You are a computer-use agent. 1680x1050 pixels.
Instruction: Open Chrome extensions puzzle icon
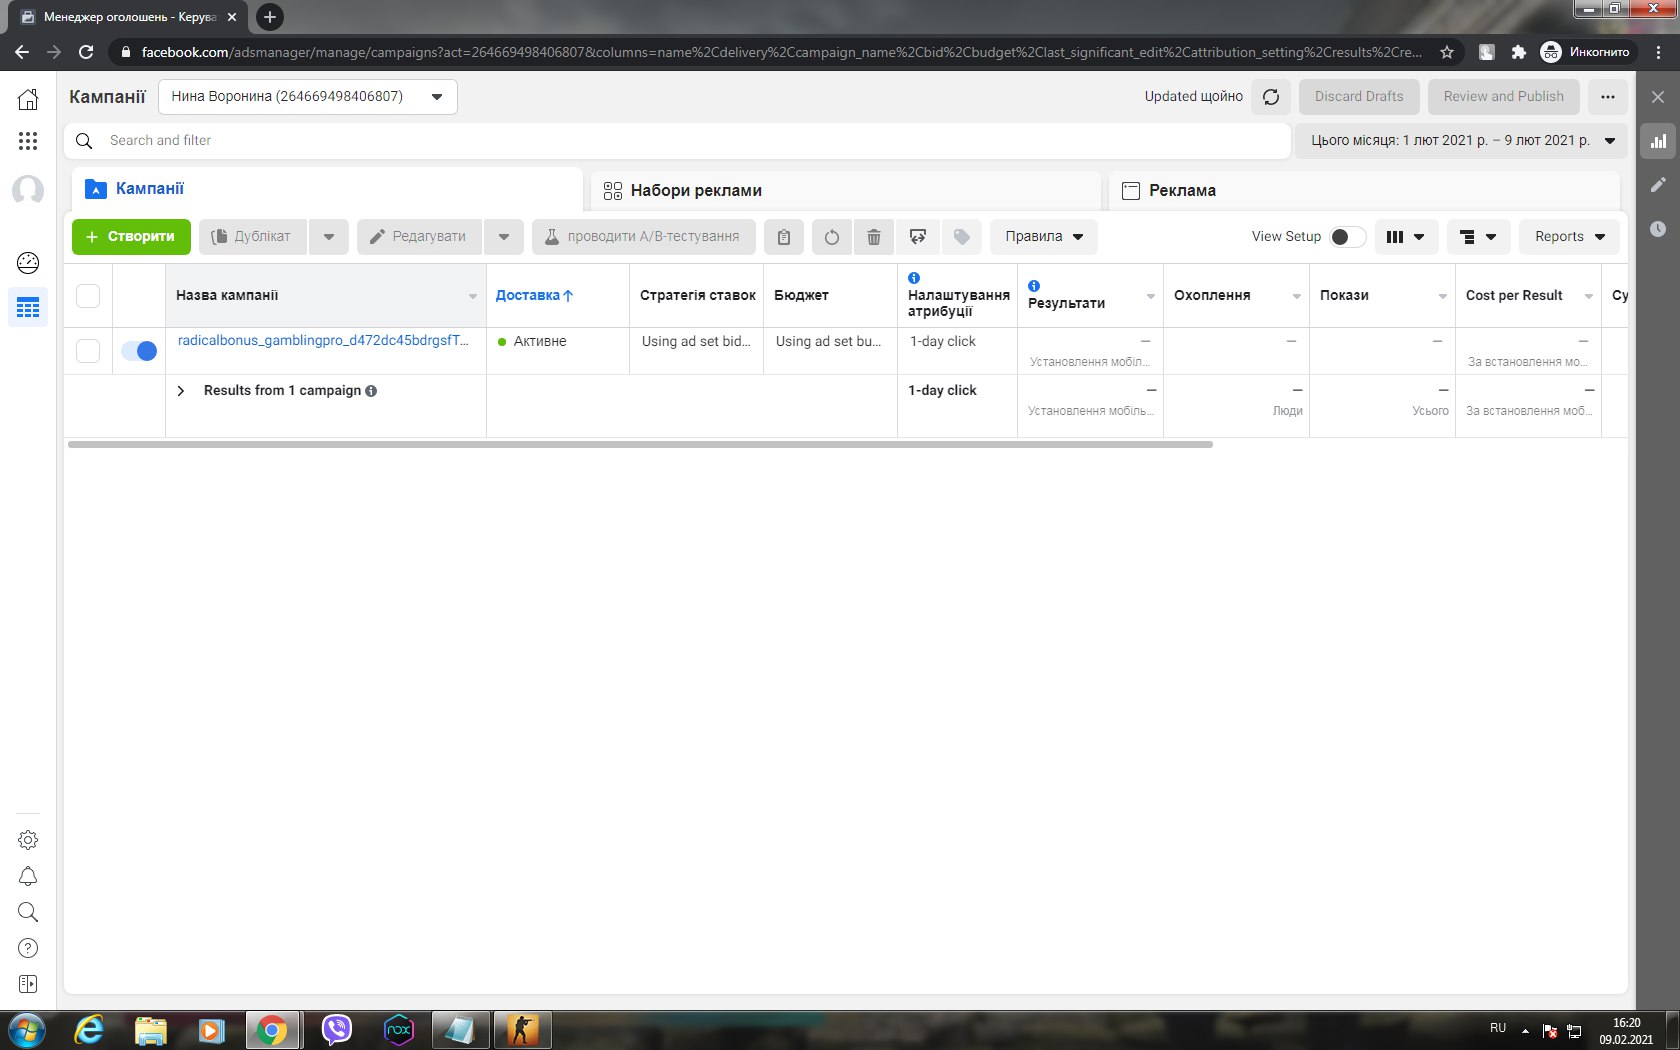[x=1518, y=52]
